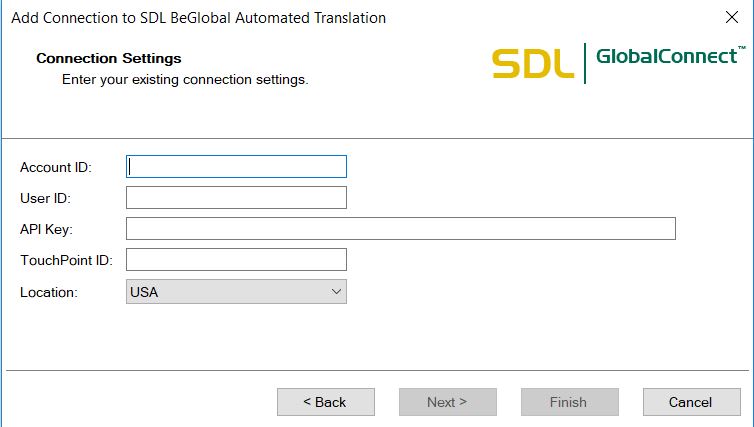
Task: Click the 'Enter your existing connection settings' text
Action: tap(184, 79)
